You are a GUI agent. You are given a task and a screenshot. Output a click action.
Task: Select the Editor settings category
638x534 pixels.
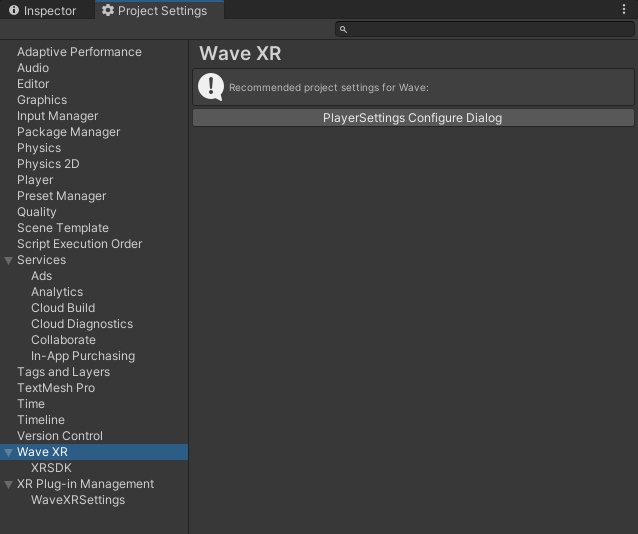33,84
